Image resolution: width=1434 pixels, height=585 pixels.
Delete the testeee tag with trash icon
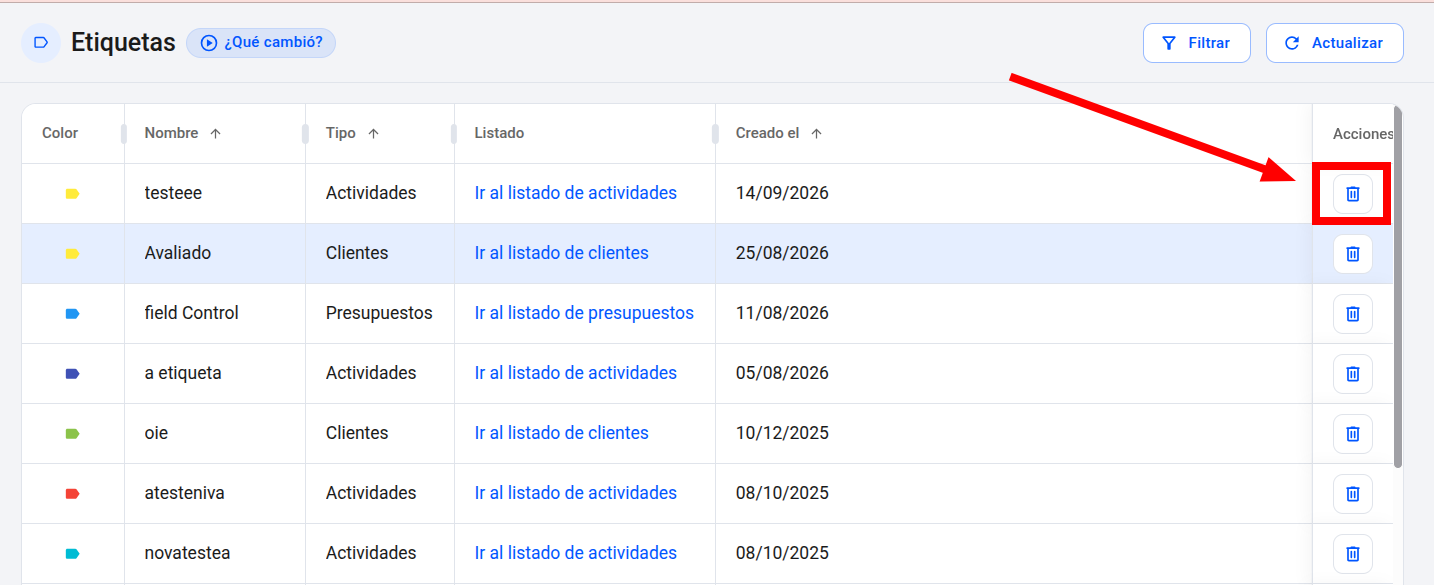[1352, 193]
